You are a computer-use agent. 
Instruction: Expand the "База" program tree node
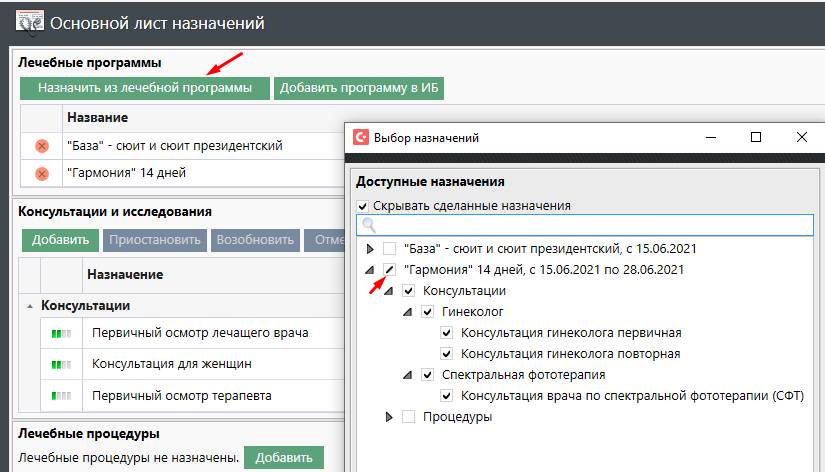[x=370, y=248]
